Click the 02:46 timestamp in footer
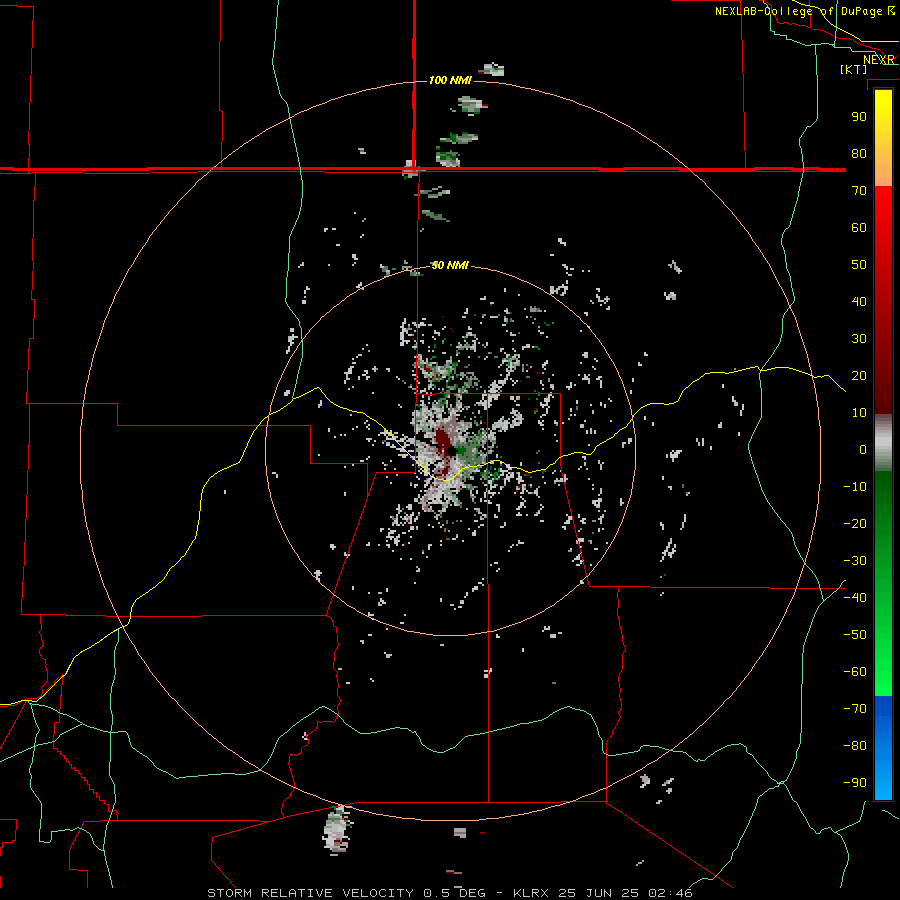900x900 pixels. pos(670,893)
